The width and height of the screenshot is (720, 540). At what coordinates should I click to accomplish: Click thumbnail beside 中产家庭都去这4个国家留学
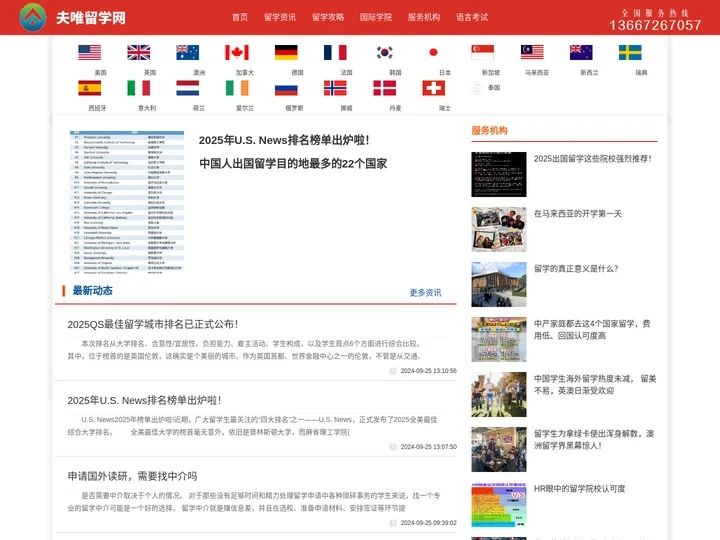(x=499, y=339)
